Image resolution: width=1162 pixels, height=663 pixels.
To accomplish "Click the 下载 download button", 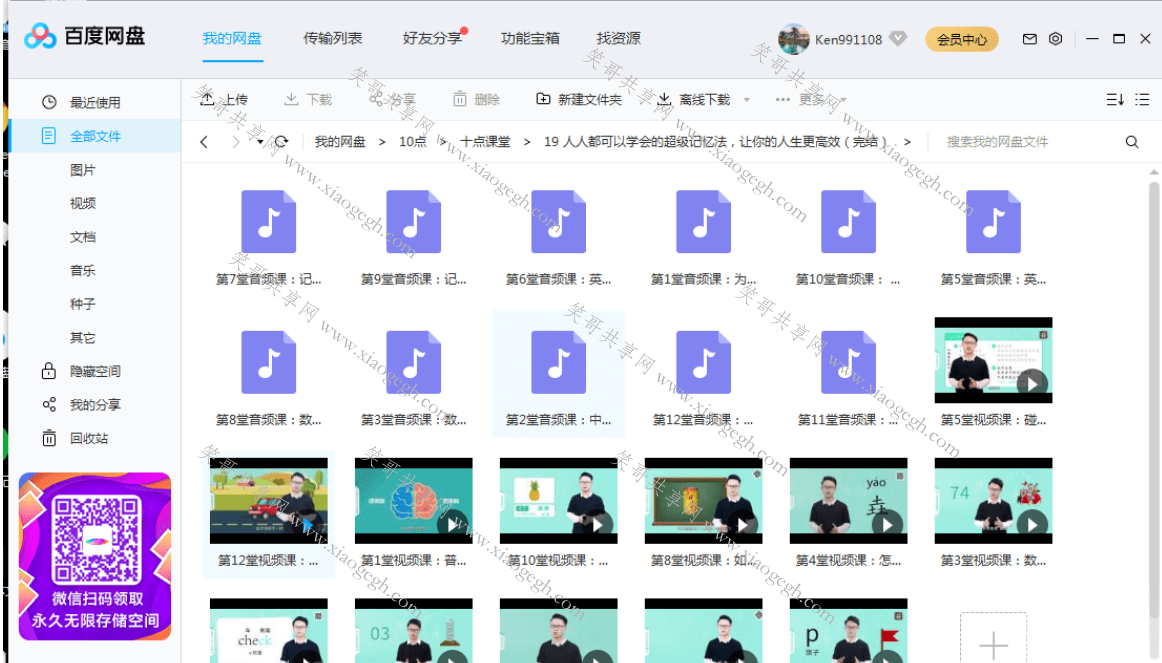I will pyautogui.click(x=308, y=99).
